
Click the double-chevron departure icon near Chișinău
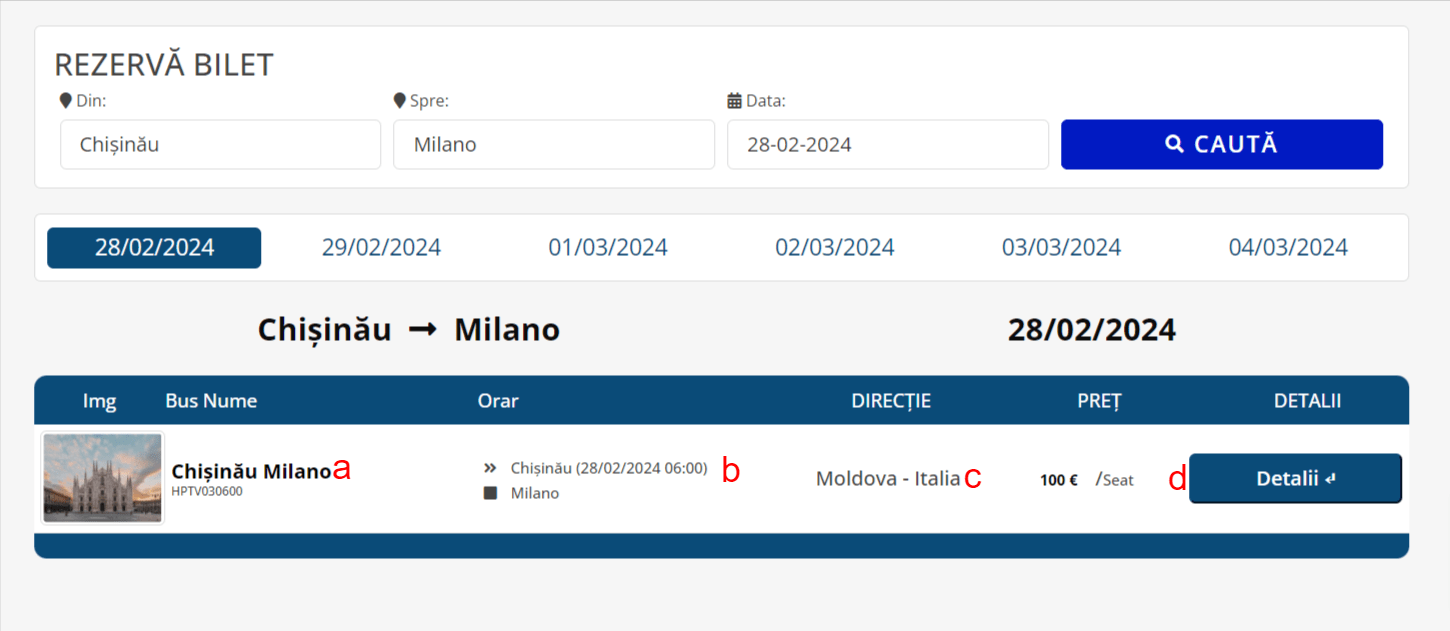[x=490, y=468]
